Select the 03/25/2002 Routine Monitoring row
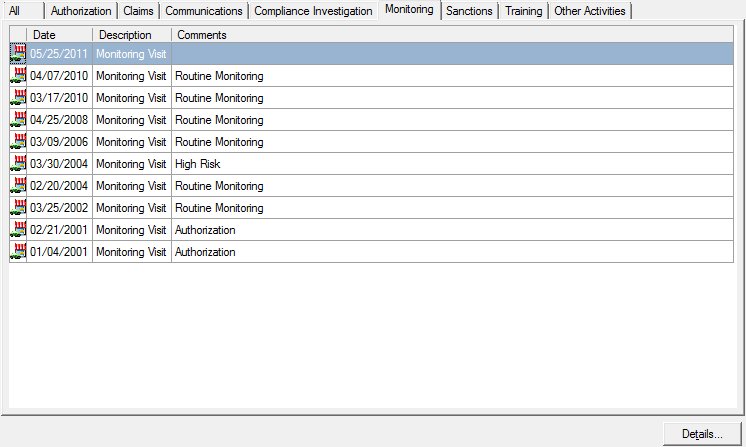The width and height of the screenshot is (746, 447). (x=218, y=208)
